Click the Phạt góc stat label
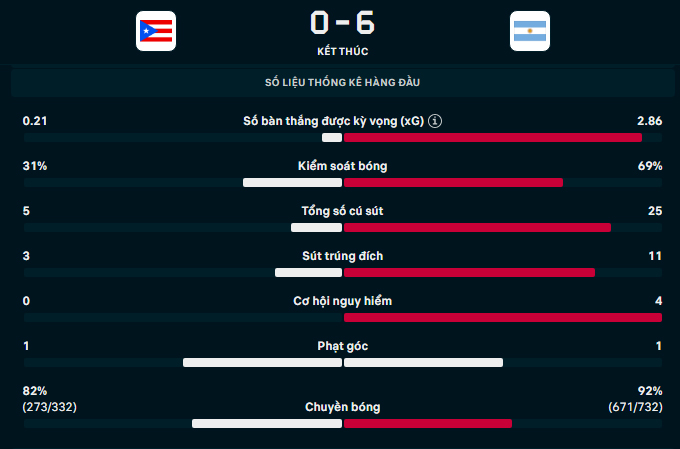Screen dimensions: 680x449 [342, 346]
